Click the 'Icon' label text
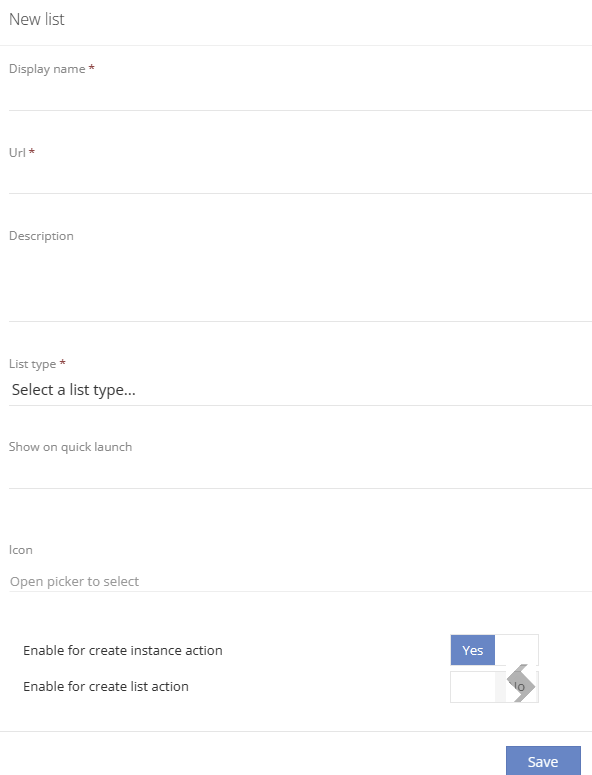The width and height of the screenshot is (592, 775). tap(21, 550)
